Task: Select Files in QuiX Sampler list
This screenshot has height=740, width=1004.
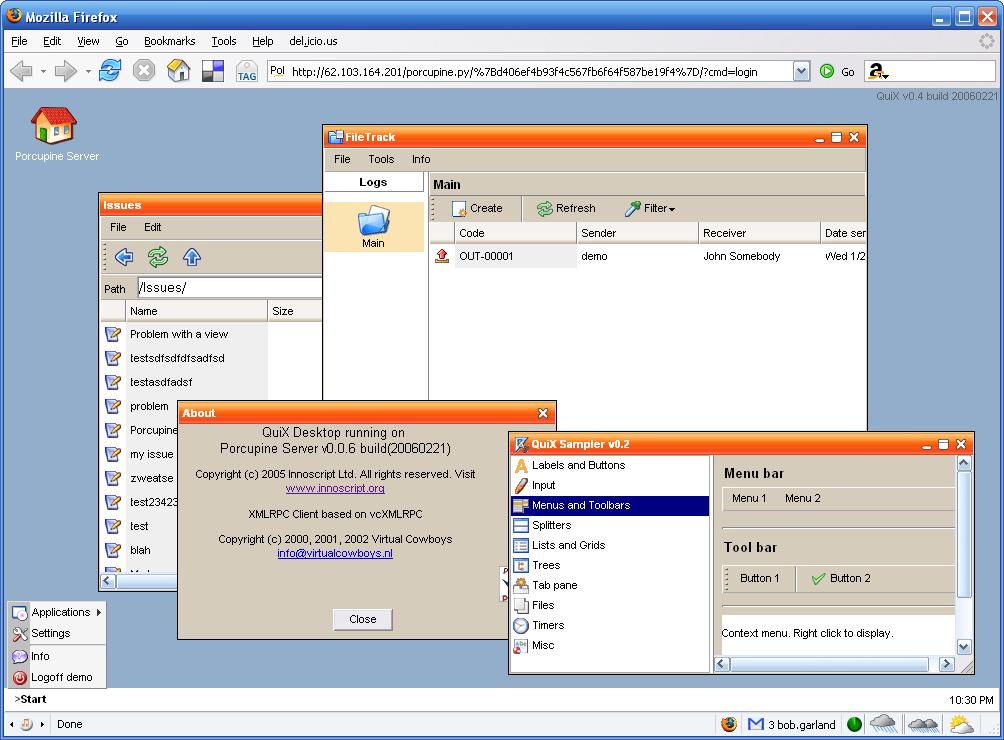Action: click(543, 605)
